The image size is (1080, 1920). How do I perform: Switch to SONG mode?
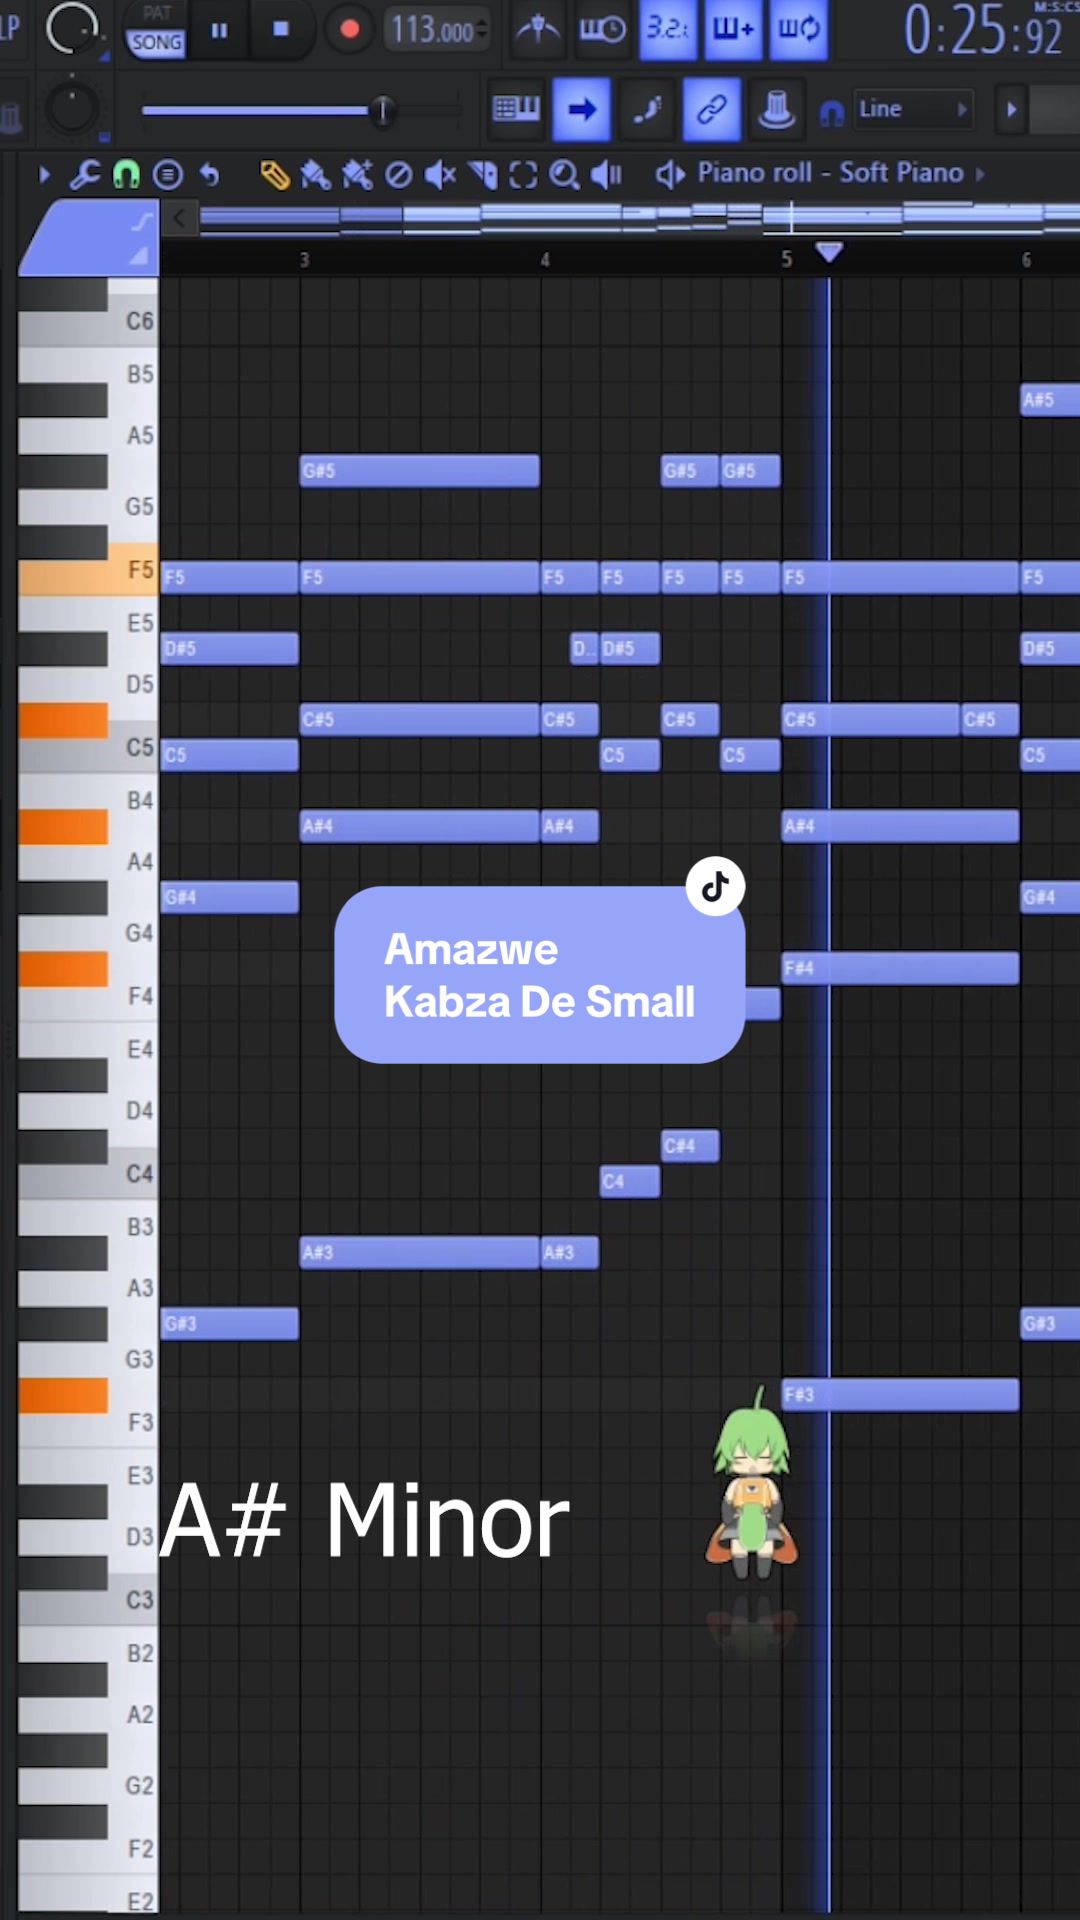(x=156, y=42)
